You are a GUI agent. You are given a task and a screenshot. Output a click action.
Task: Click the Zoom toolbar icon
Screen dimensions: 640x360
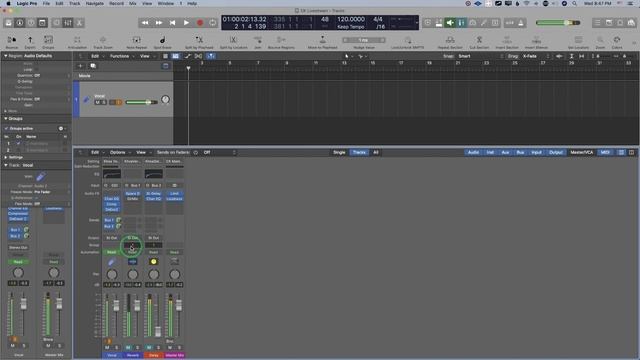click(600, 42)
